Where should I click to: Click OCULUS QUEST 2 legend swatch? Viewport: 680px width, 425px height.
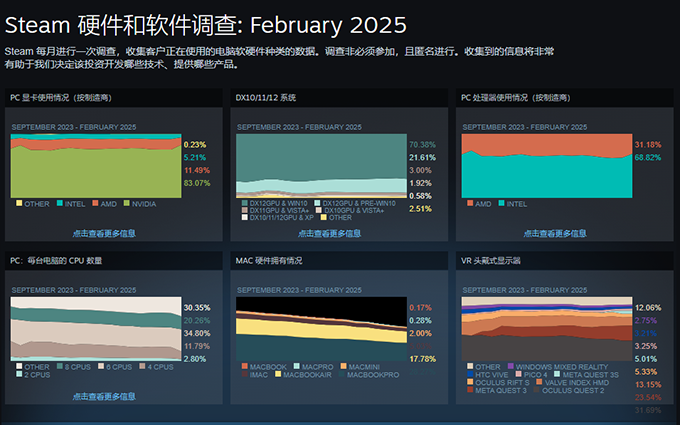(x=537, y=389)
